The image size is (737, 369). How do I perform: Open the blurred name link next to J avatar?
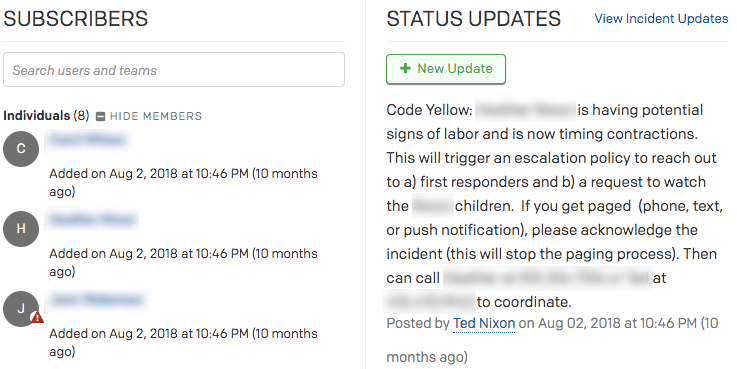(96, 300)
